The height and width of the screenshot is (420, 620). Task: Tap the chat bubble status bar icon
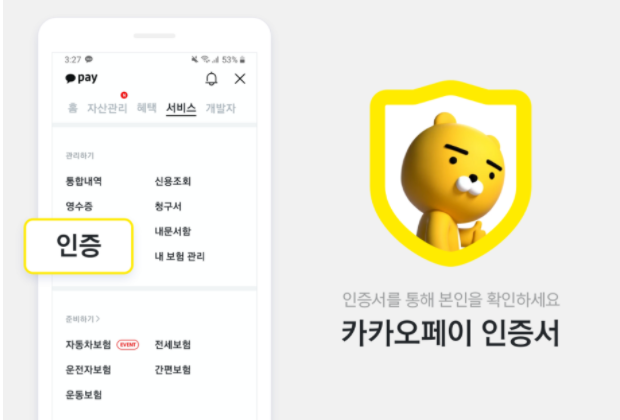point(89,59)
